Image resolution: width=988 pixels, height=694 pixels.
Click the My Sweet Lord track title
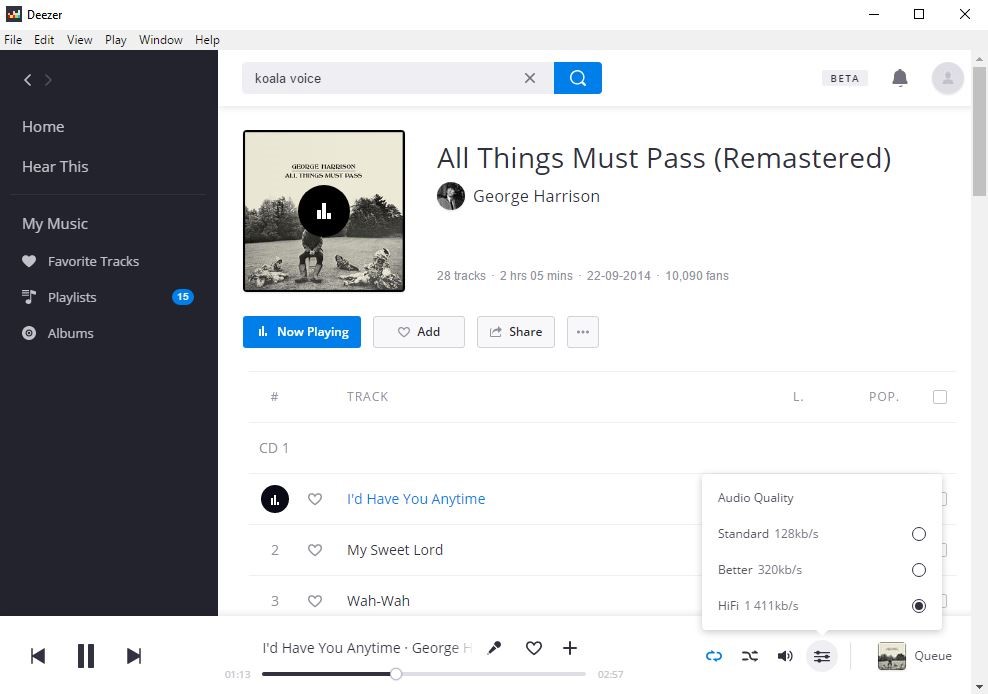pyautogui.click(x=395, y=550)
